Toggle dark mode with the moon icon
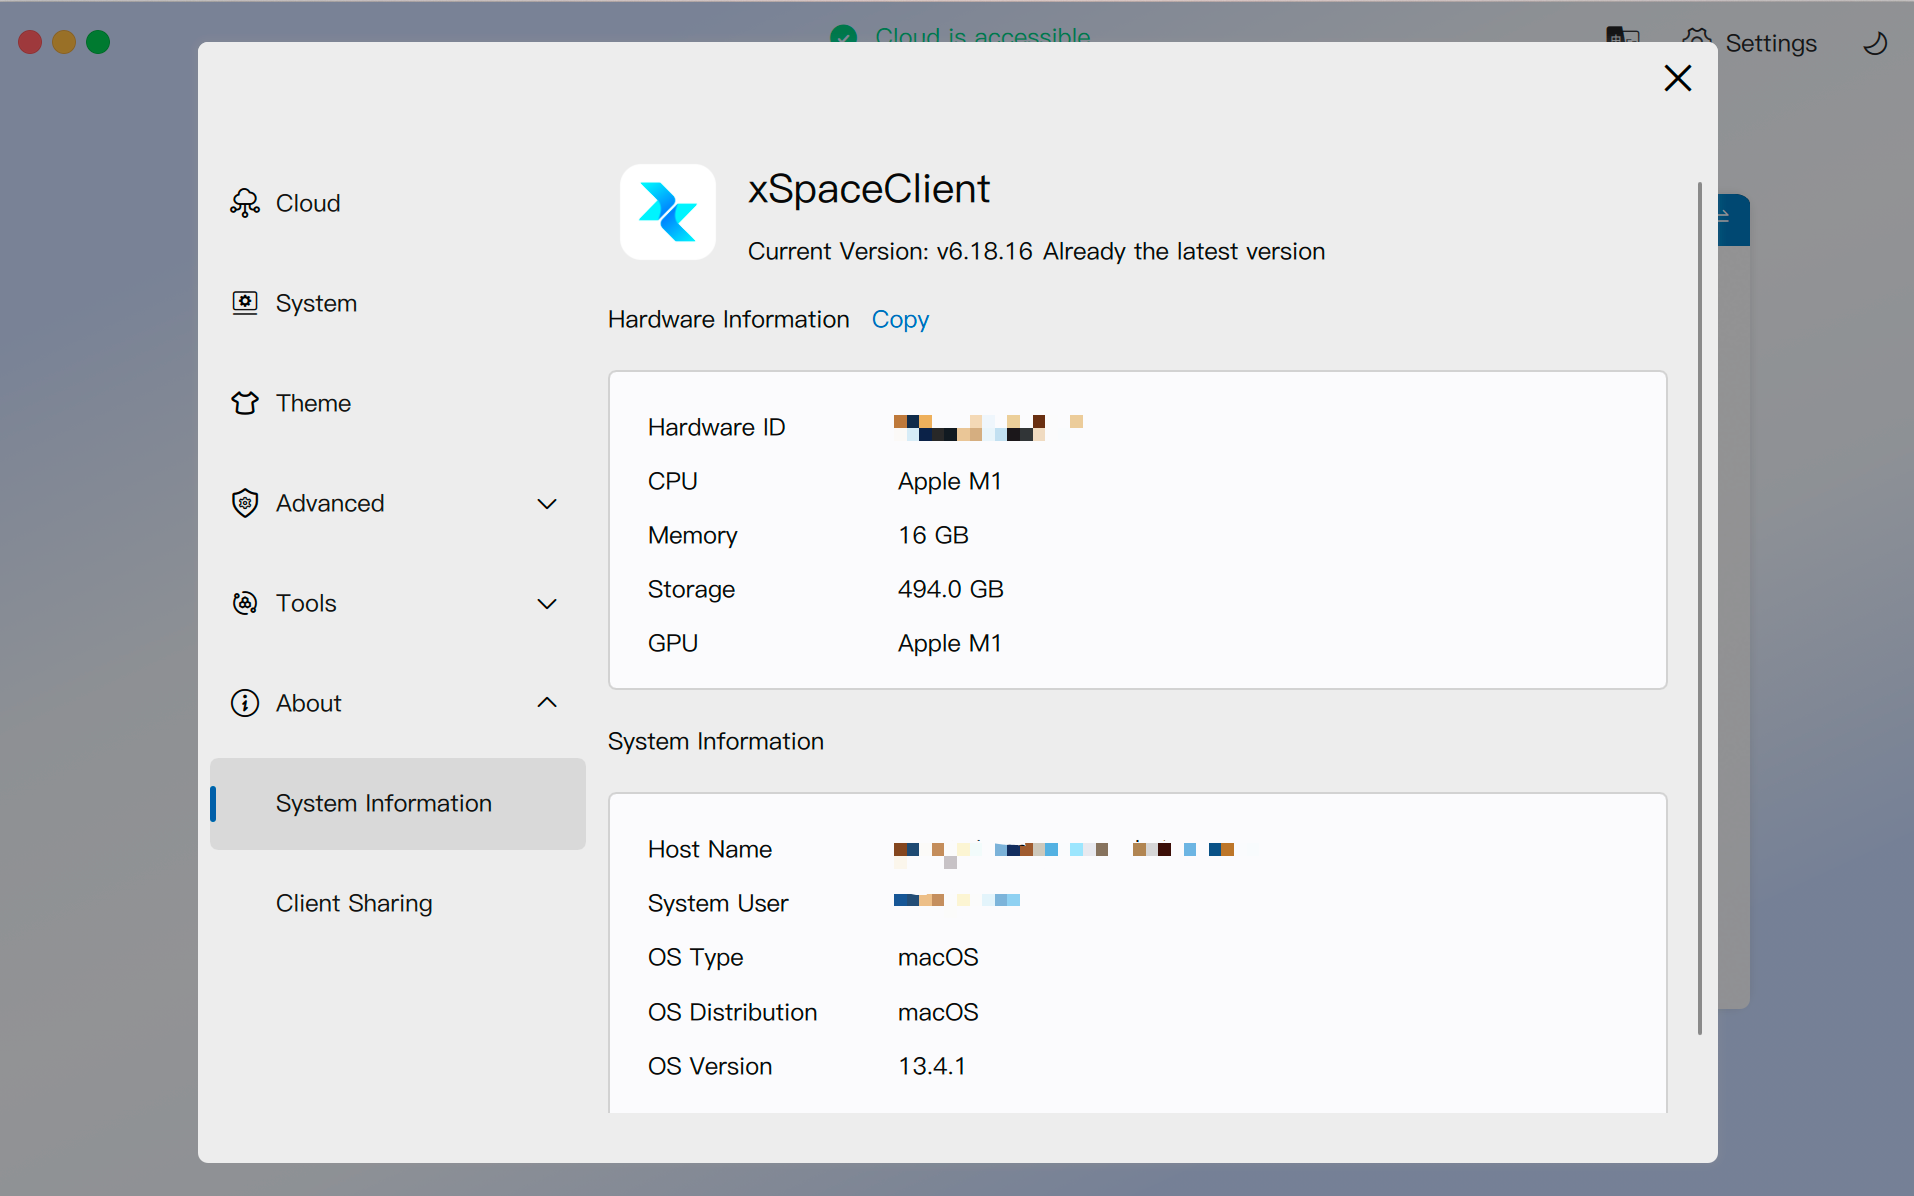Image resolution: width=1914 pixels, height=1196 pixels. click(x=1875, y=43)
